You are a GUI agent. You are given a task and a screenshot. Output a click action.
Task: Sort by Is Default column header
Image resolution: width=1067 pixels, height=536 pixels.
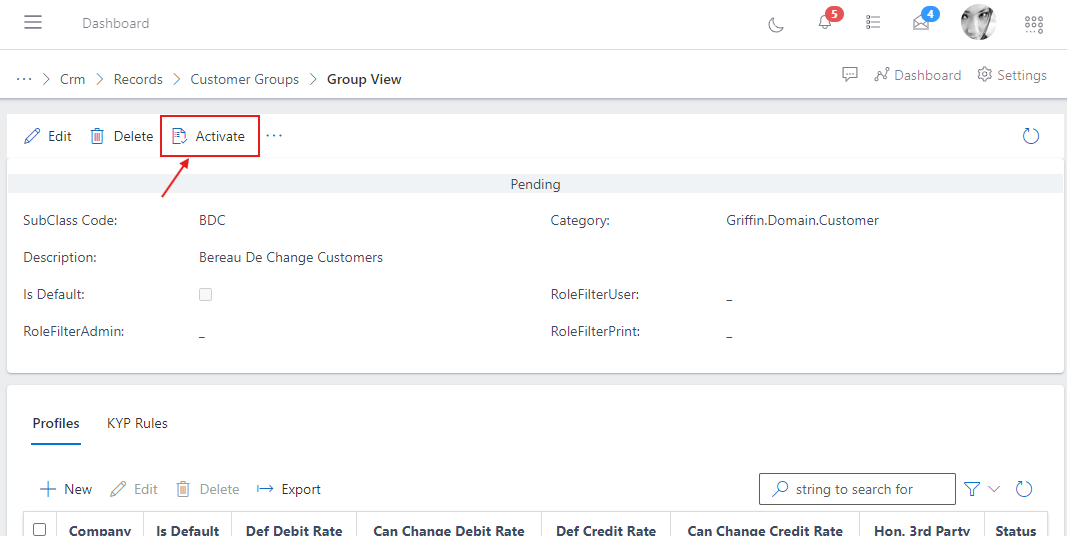[188, 531]
